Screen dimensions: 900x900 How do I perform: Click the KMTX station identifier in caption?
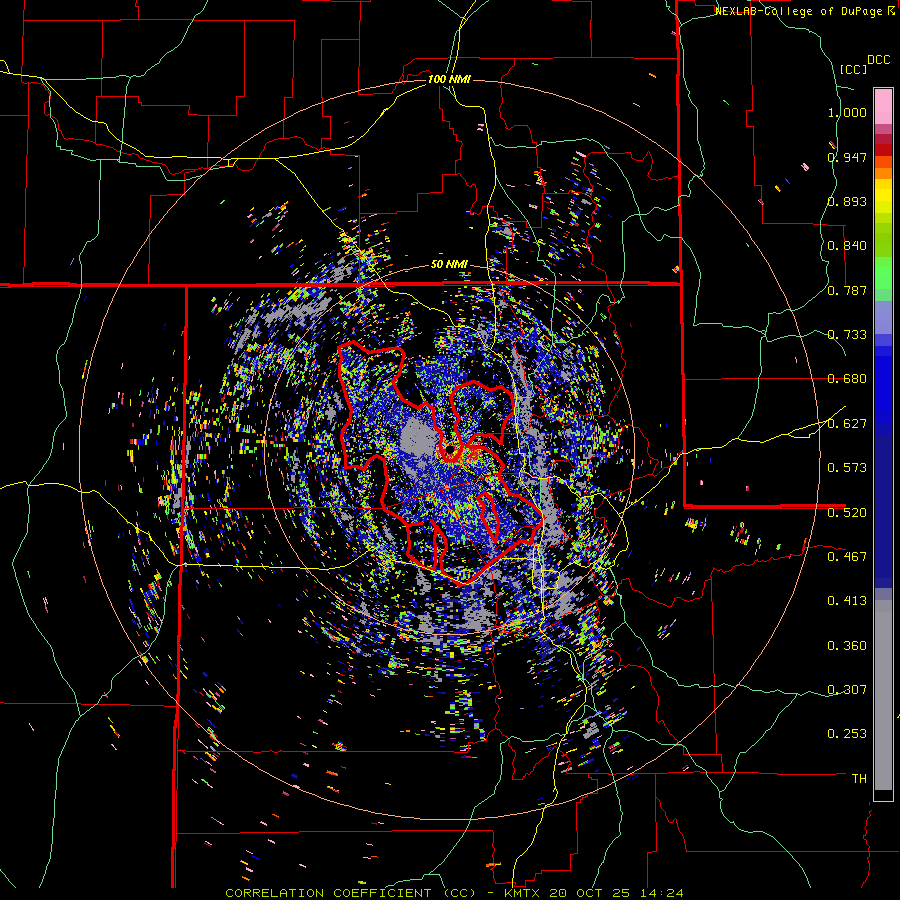click(523, 893)
